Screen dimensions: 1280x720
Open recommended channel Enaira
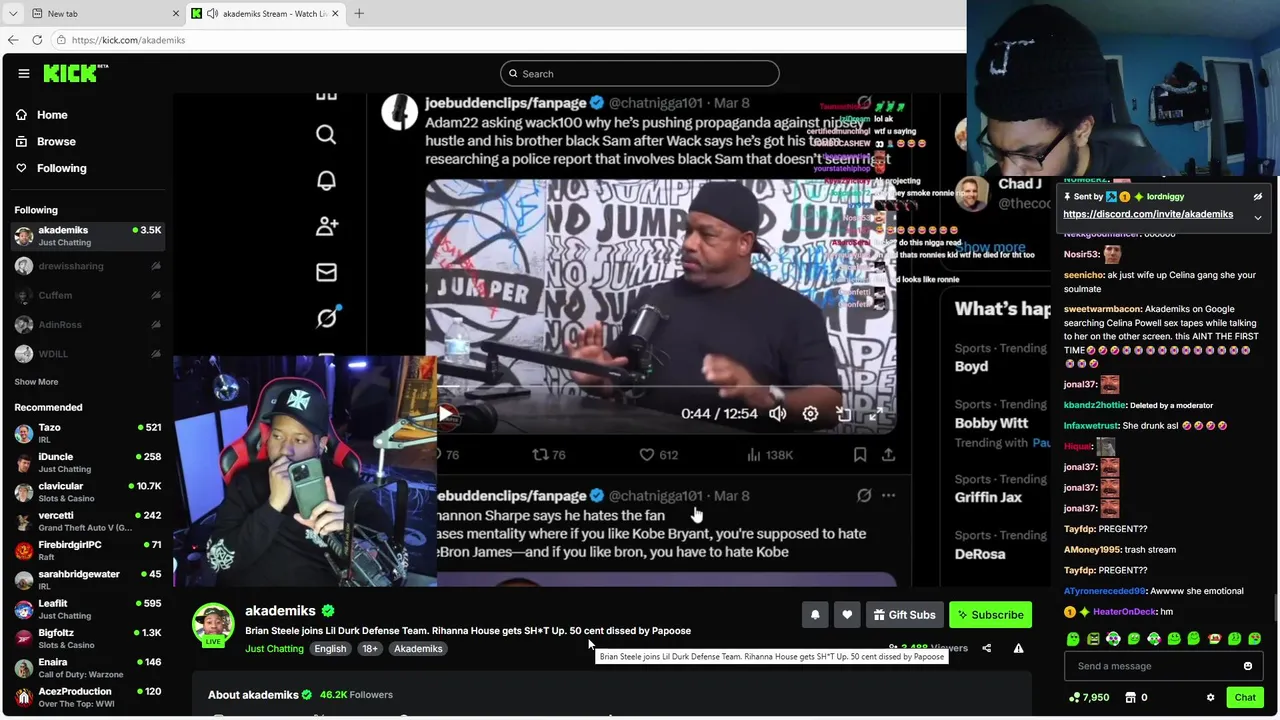[x=88, y=668]
